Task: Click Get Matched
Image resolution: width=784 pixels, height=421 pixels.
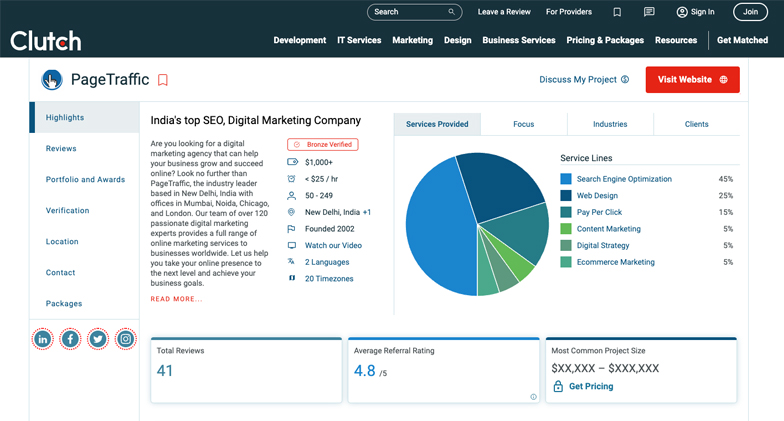Action: 742,40
